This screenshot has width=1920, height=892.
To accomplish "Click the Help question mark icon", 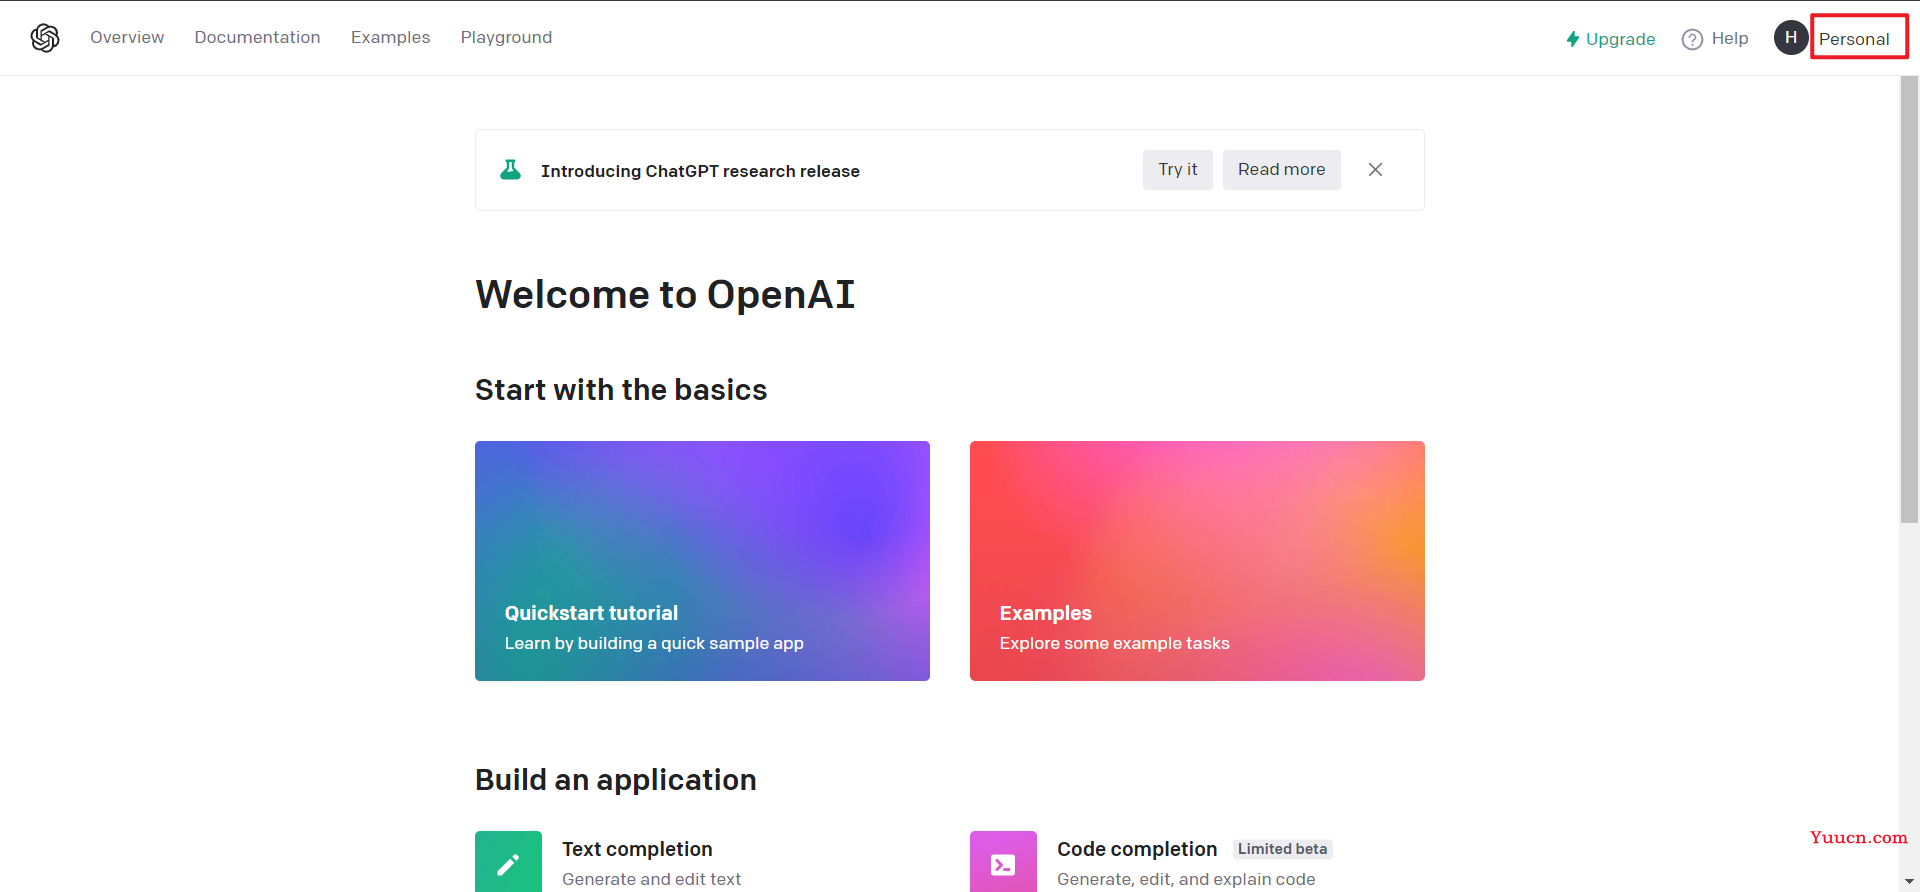I will (1692, 39).
